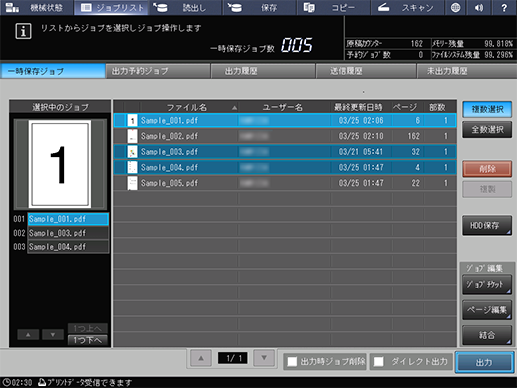Image resolution: width=517 pixels, height=388 pixels.
Task: Click the メモリー残量 value 99.818%
Action: point(498,44)
